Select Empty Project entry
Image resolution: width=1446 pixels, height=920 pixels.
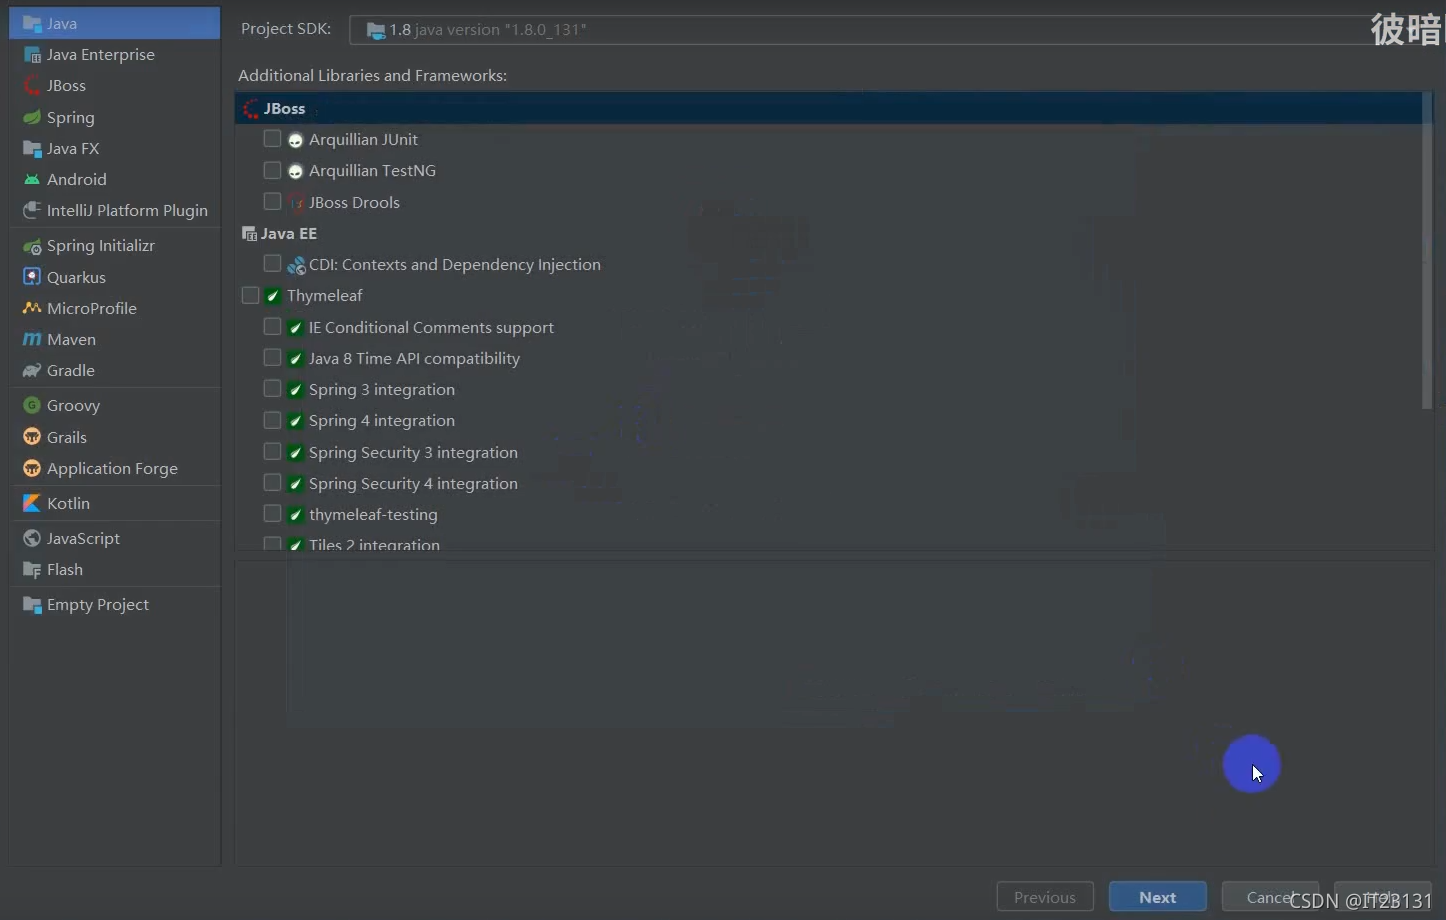pos(114,604)
